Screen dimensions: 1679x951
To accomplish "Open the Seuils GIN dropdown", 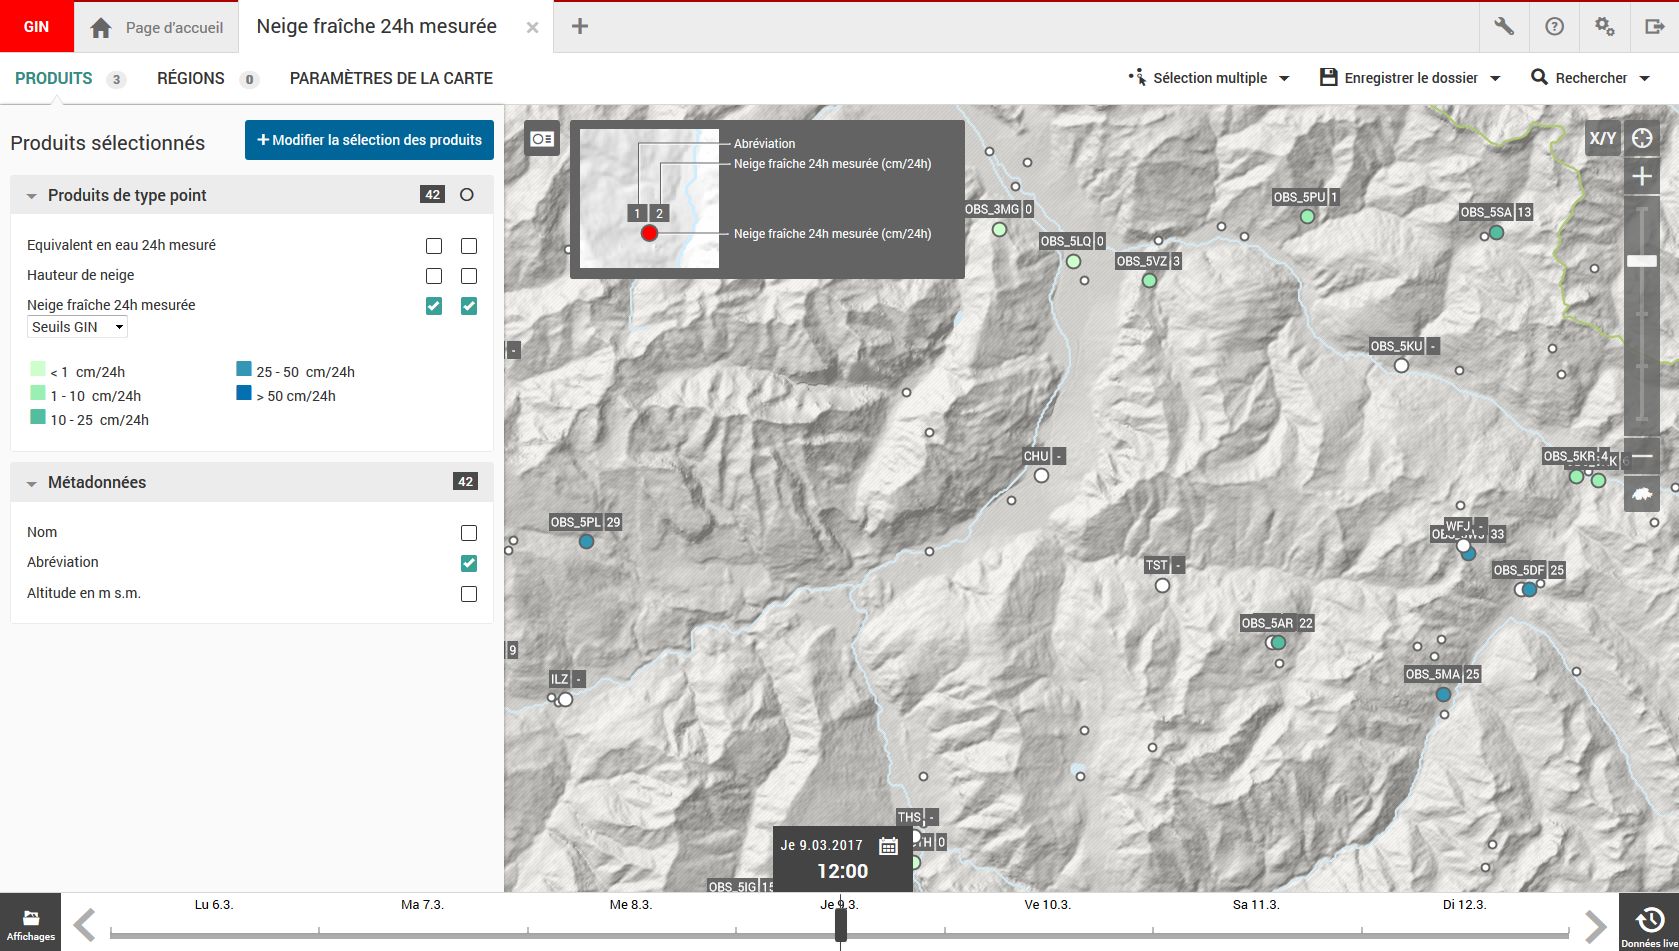I will pos(77,327).
